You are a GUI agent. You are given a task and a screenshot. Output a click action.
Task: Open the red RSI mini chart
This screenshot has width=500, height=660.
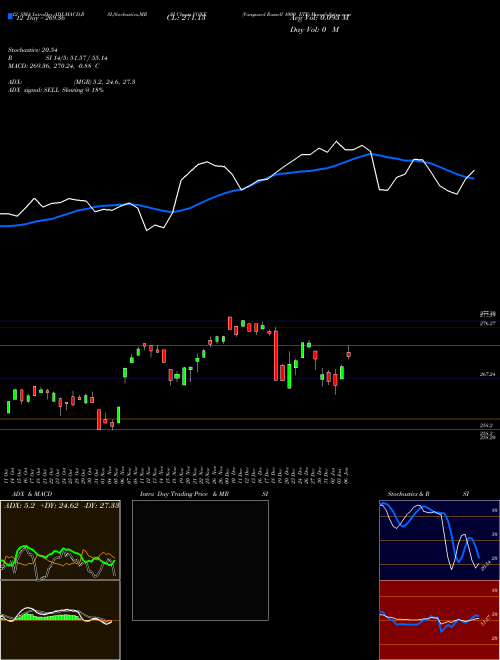(439, 620)
